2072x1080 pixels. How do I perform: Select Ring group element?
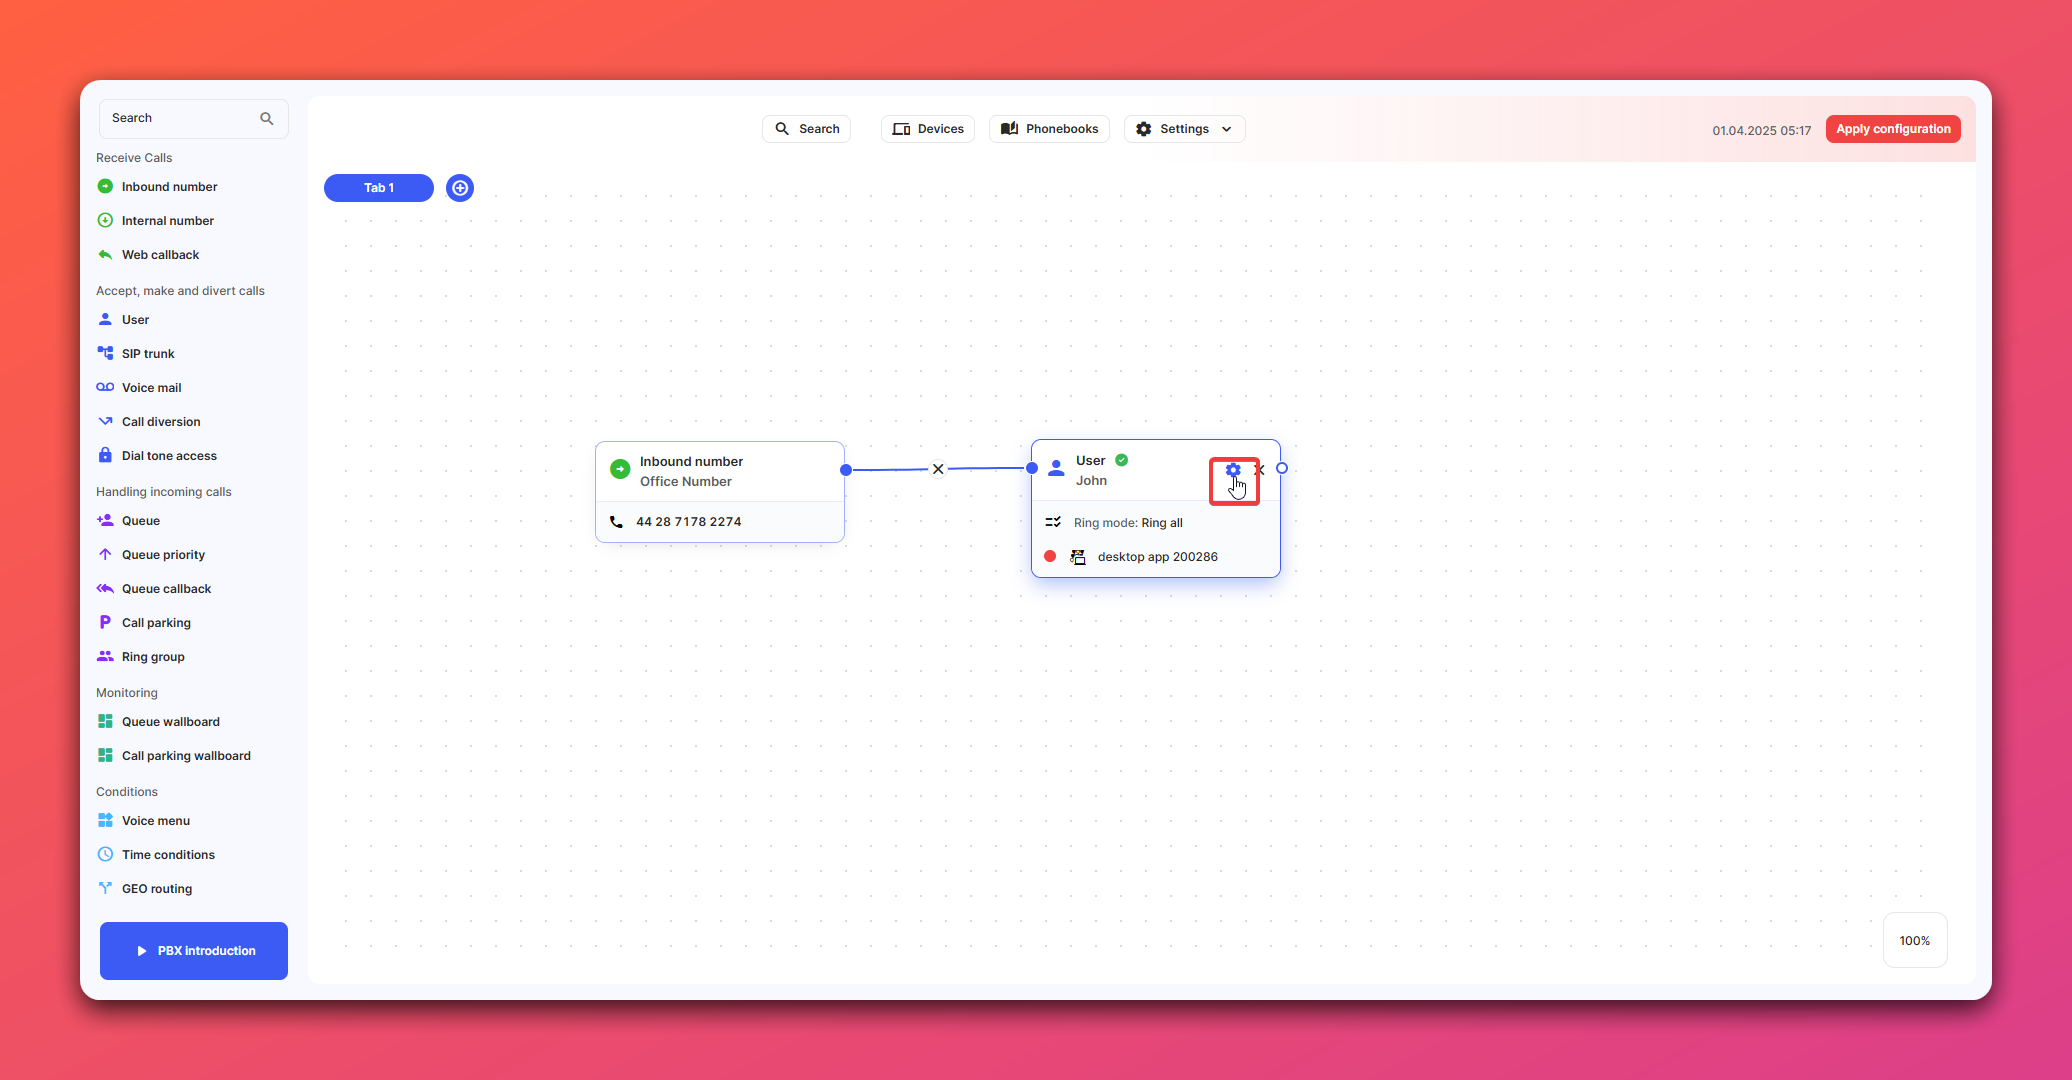point(153,657)
